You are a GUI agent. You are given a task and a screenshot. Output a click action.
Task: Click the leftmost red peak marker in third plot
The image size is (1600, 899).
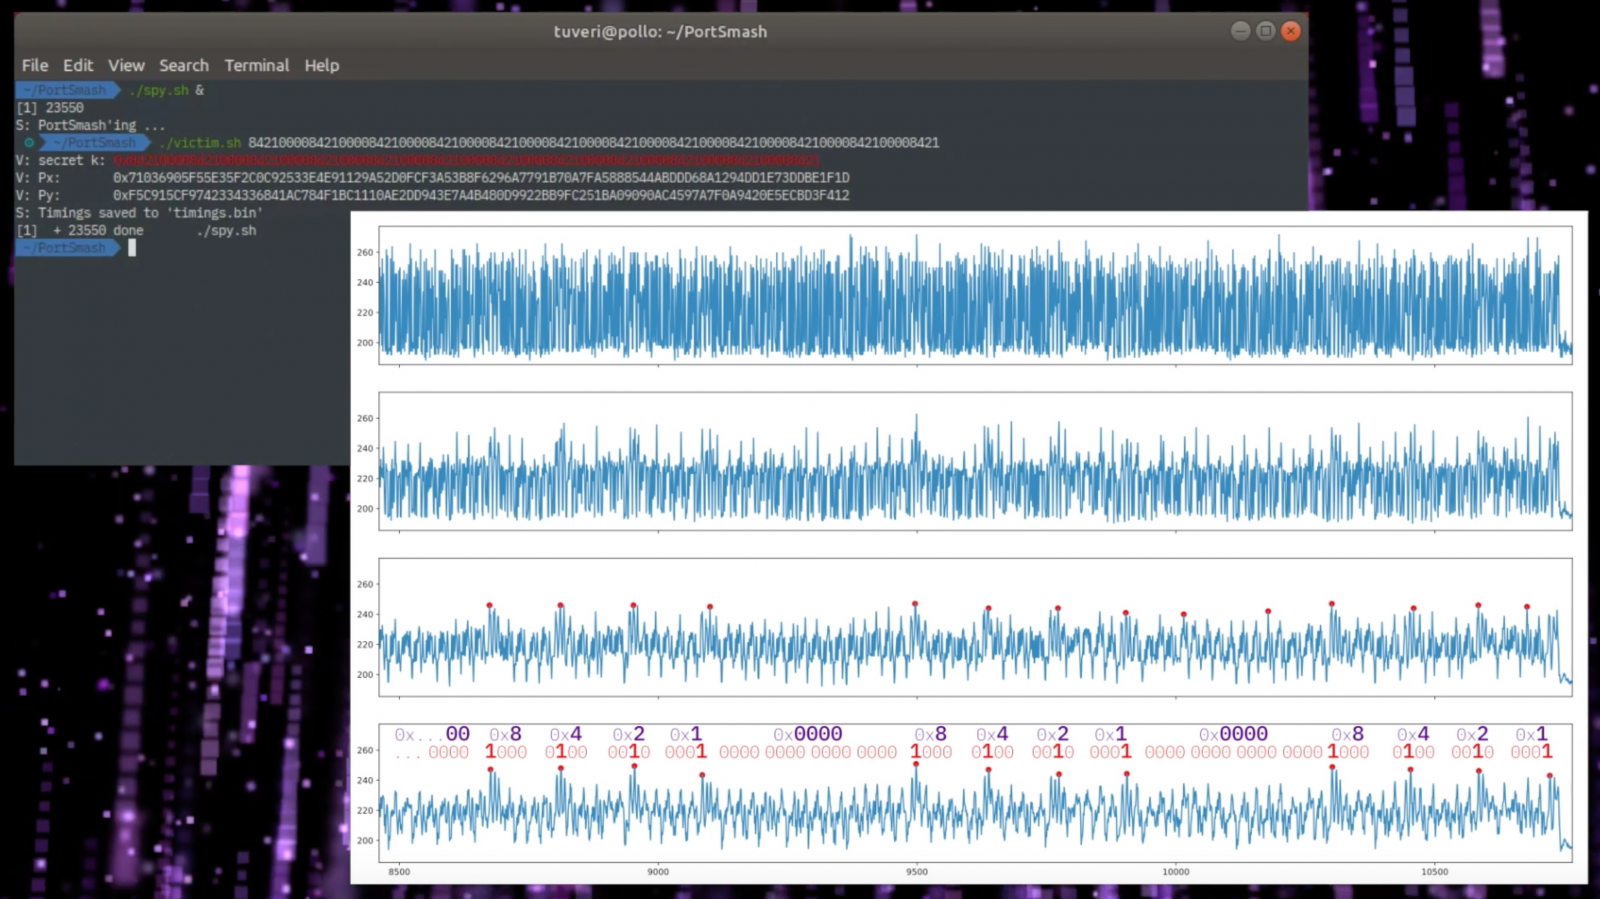pyautogui.click(x=490, y=605)
